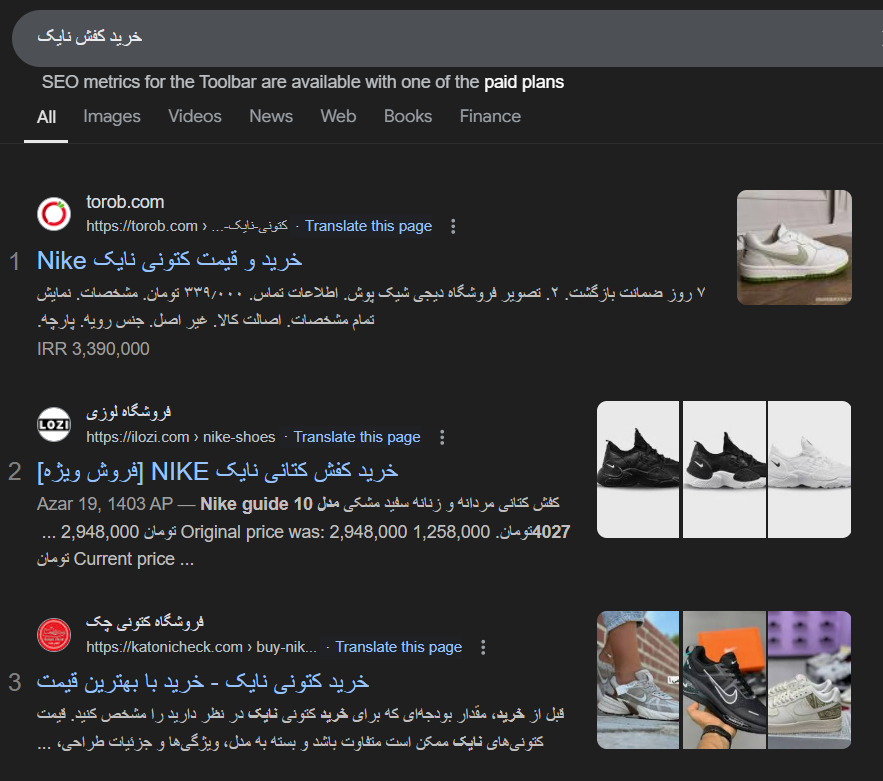Open ilozi black sneaker with white sole thumbnail
The width and height of the screenshot is (883, 781).
click(x=724, y=470)
